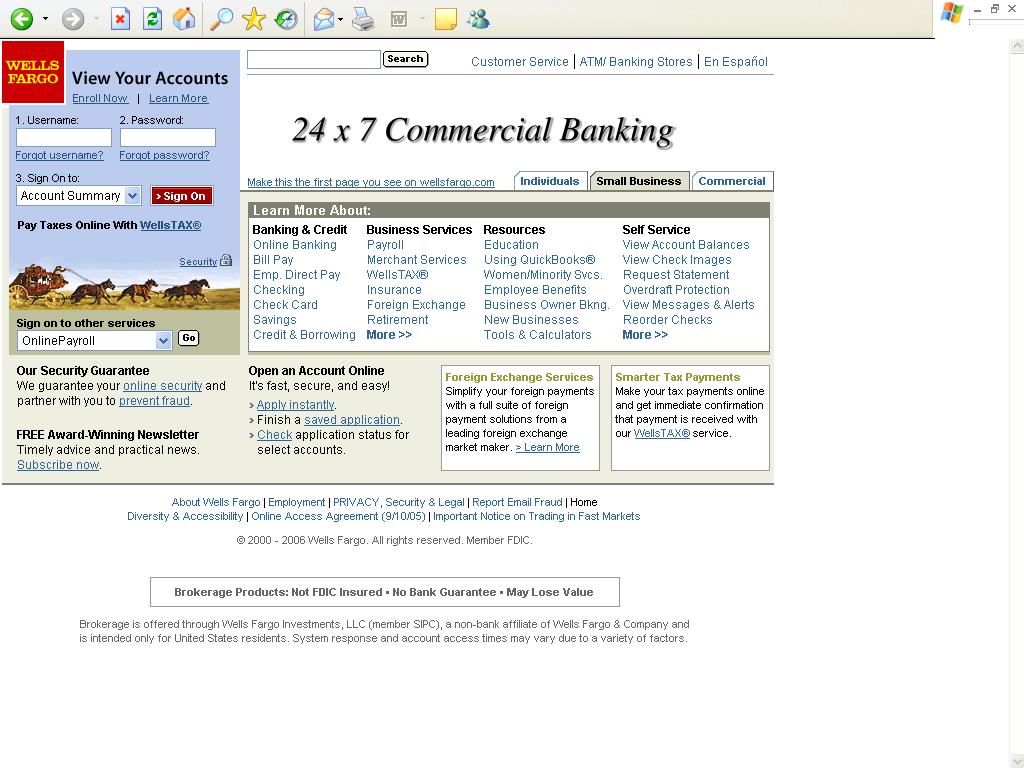The width and height of the screenshot is (1024, 768).
Task: Open the Bill Pay link
Action: [273, 259]
